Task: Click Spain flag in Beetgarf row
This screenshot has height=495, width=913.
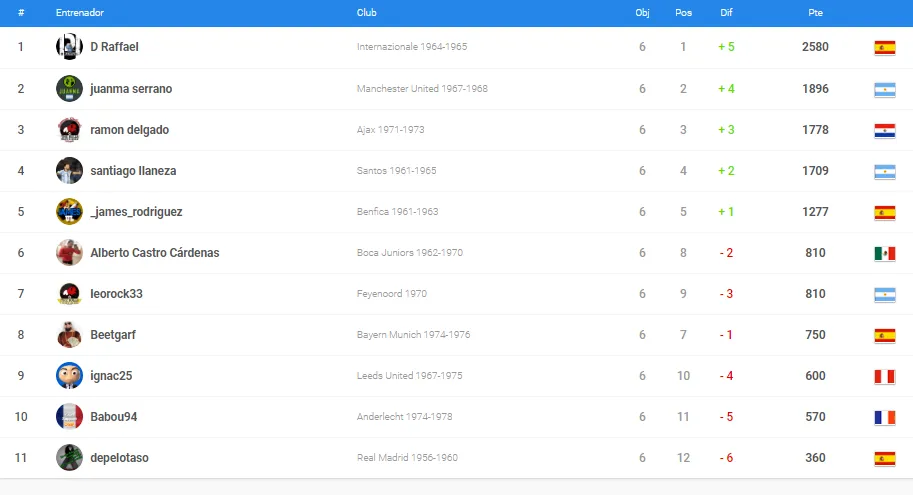Action: (884, 336)
